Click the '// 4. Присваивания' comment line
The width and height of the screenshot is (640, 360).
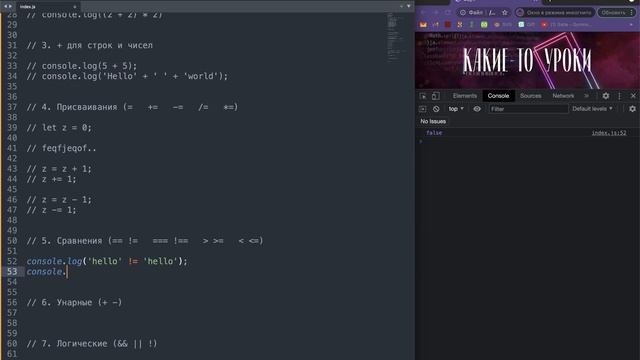click(x=132, y=107)
